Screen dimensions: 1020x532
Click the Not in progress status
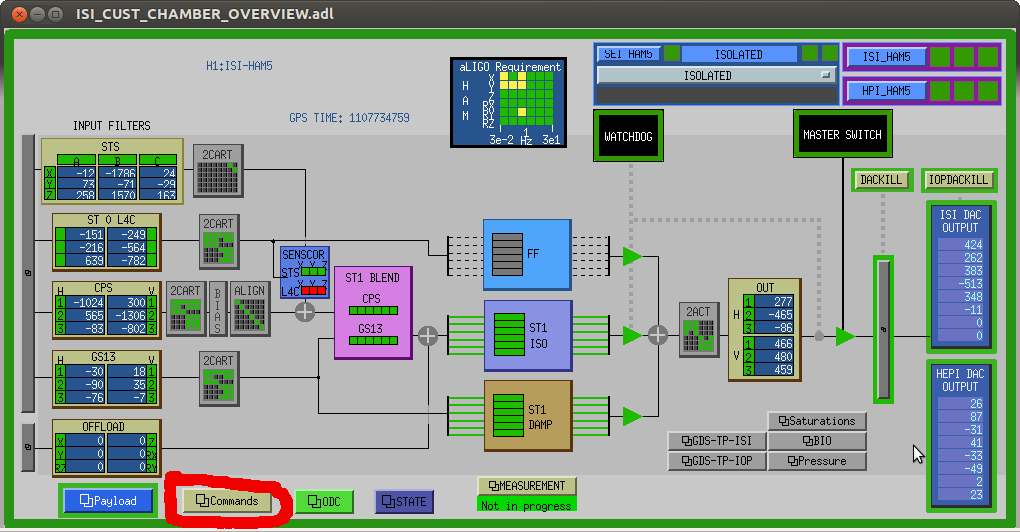coord(526,505)
